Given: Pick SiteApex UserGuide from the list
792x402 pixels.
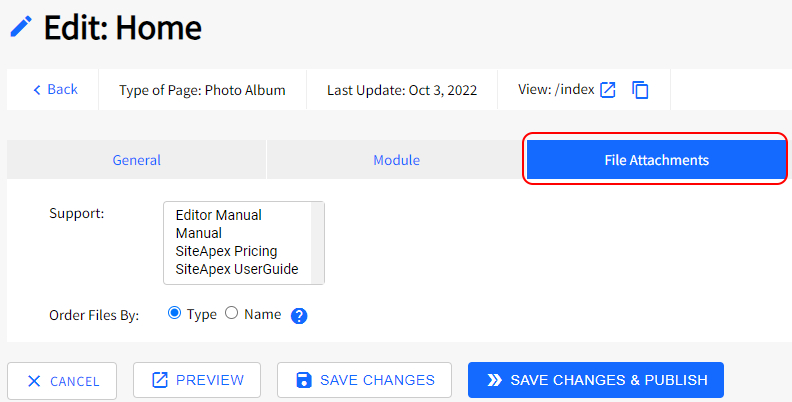Looking at the screenshot, I should point(235,269).
